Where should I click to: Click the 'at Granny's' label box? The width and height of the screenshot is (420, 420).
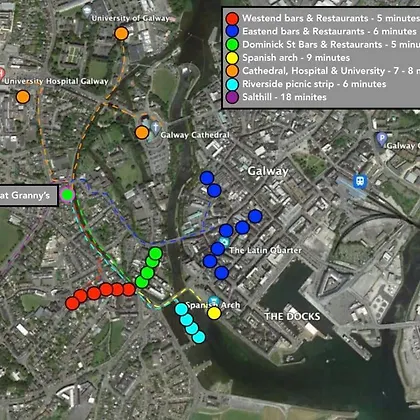click(28, 196)
